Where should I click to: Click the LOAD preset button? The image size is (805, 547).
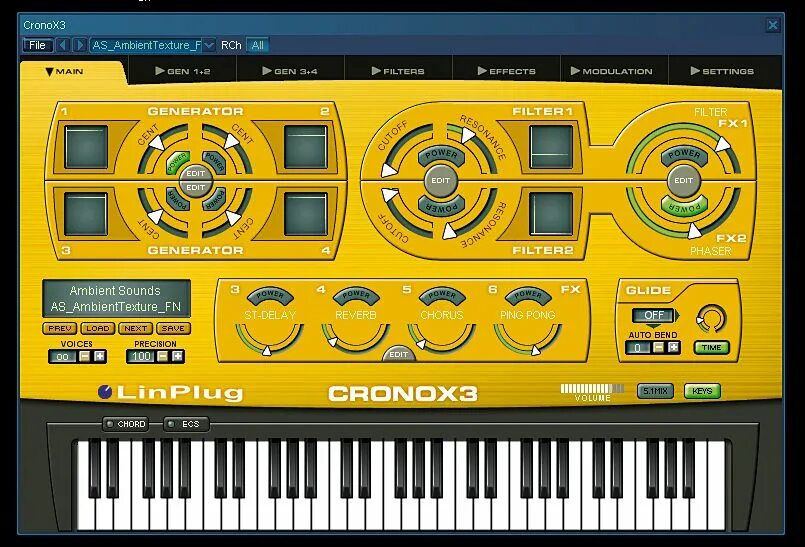point(98,328)
